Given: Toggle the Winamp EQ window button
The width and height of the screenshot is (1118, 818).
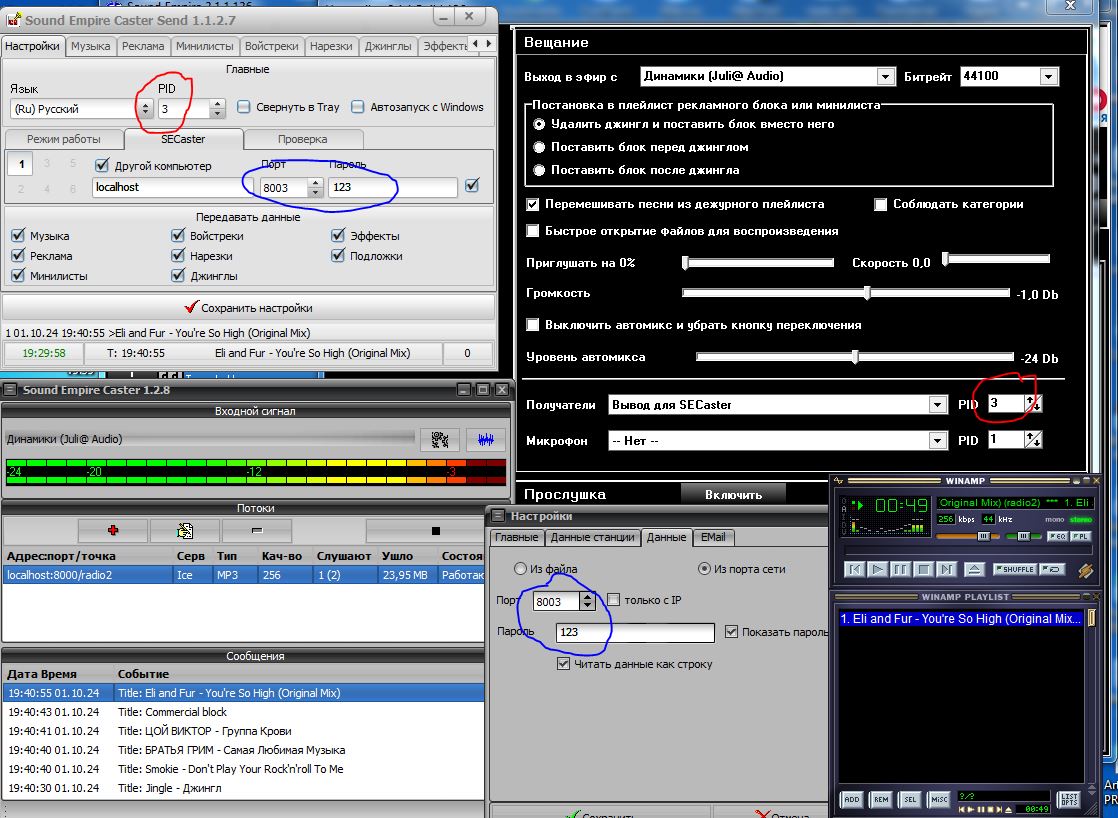Looking at the screenshot, I should pyautogui.click(x=1058, y=536).
